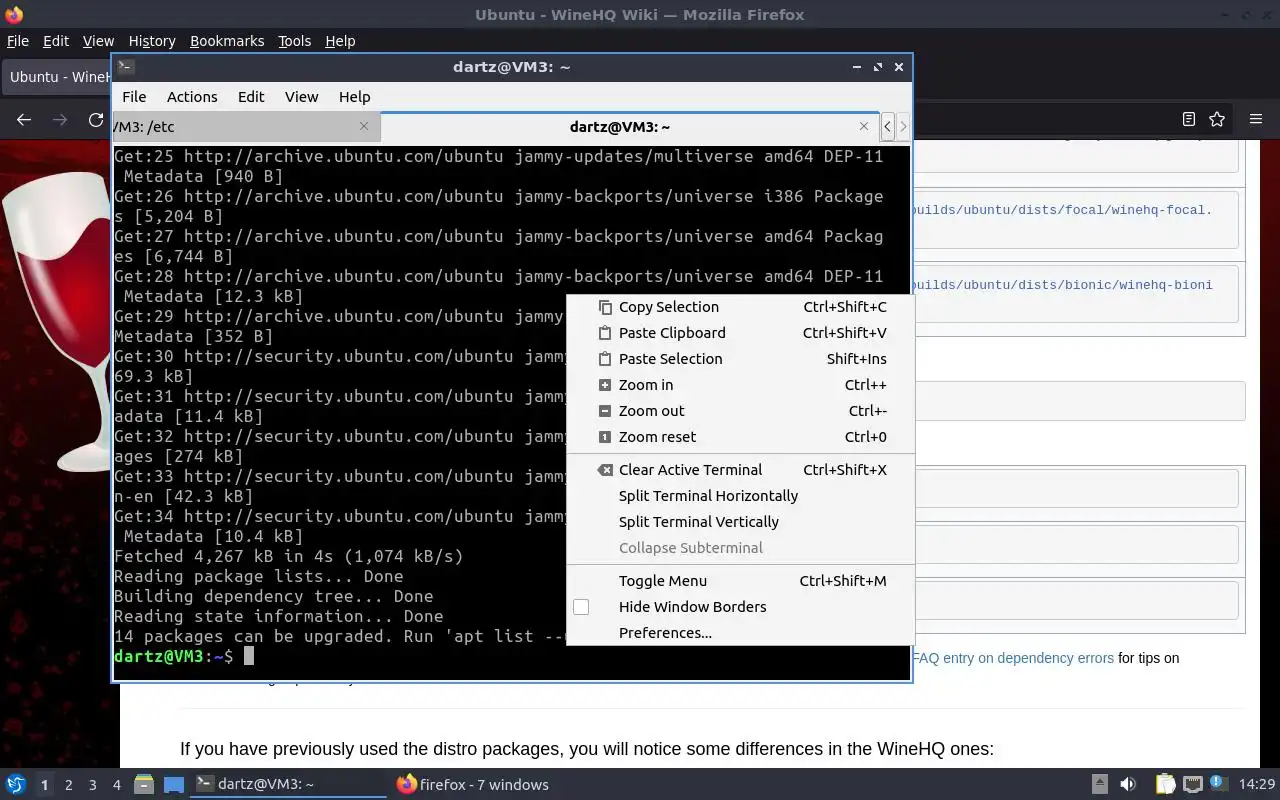The width and height of the screenshot is (1280, 800).
Task: Choose Split Terminal Vertically
Action: pyautogui.click(x=740, y=522)
